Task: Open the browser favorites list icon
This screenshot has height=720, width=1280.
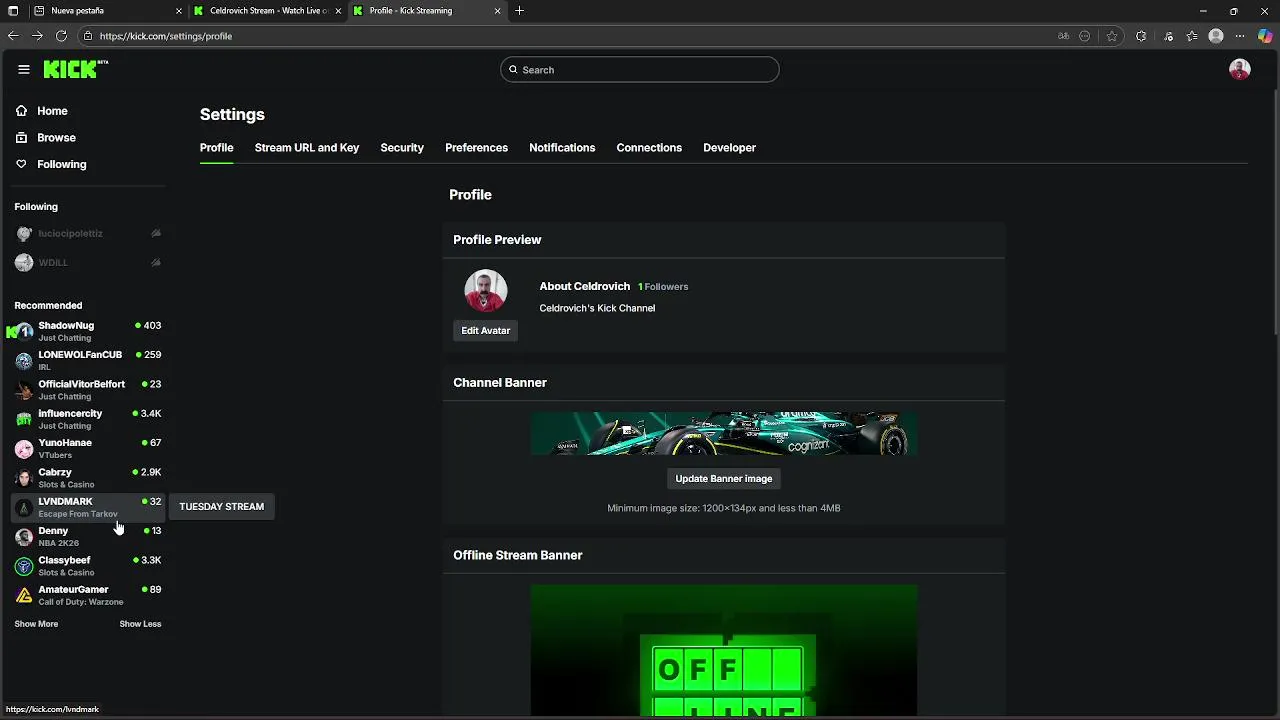Action: click(x=1192, y=36)
